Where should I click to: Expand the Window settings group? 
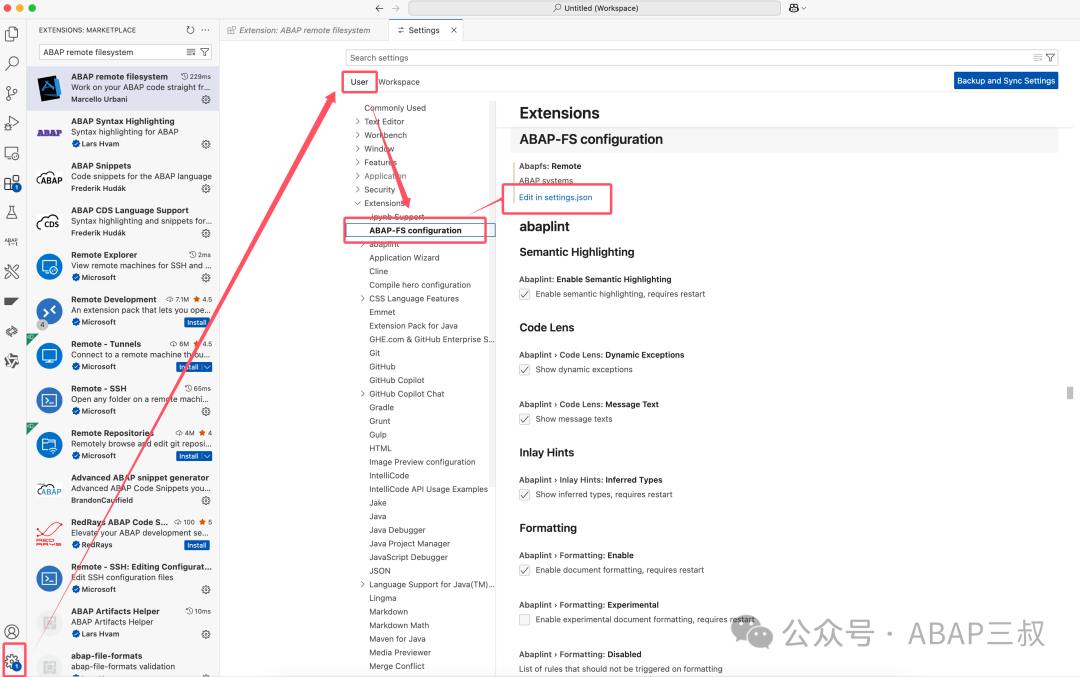click(x=357, y=149)
